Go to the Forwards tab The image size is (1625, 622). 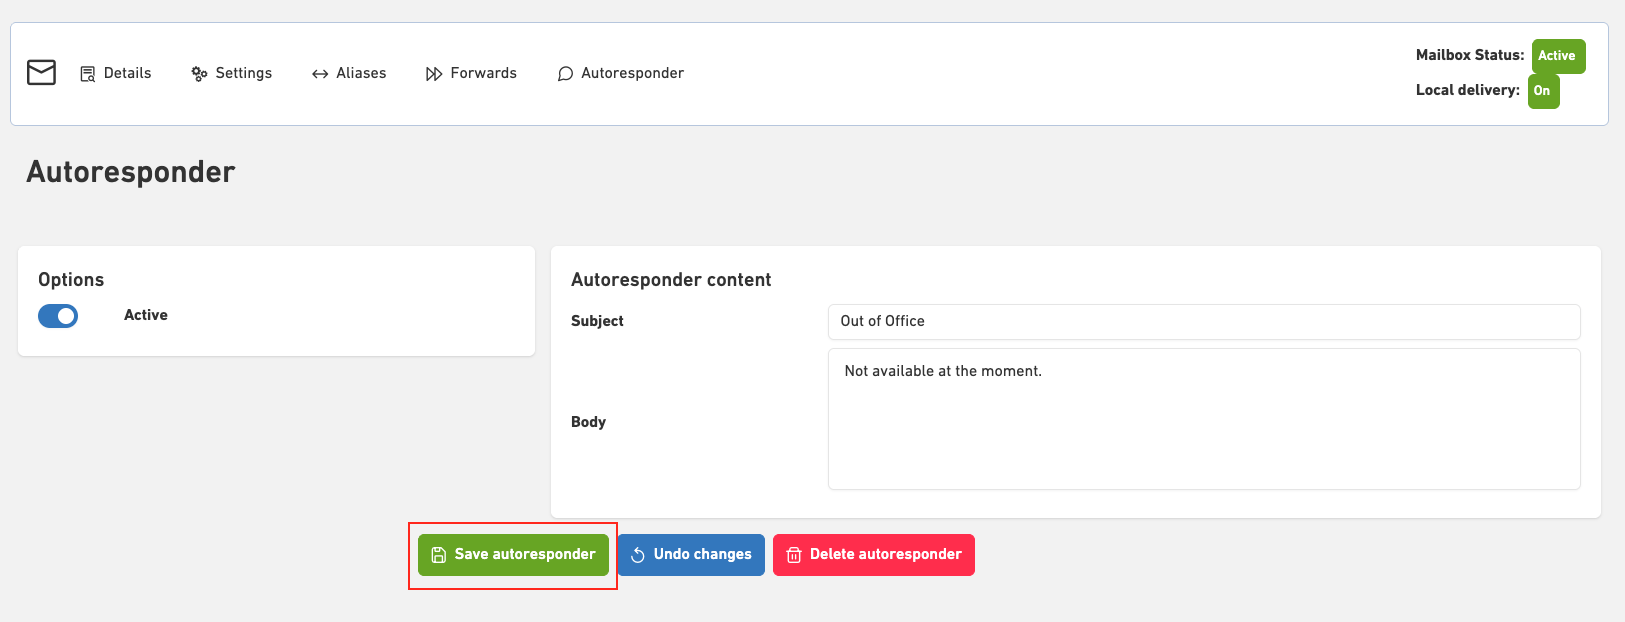(x=471, y=73)
